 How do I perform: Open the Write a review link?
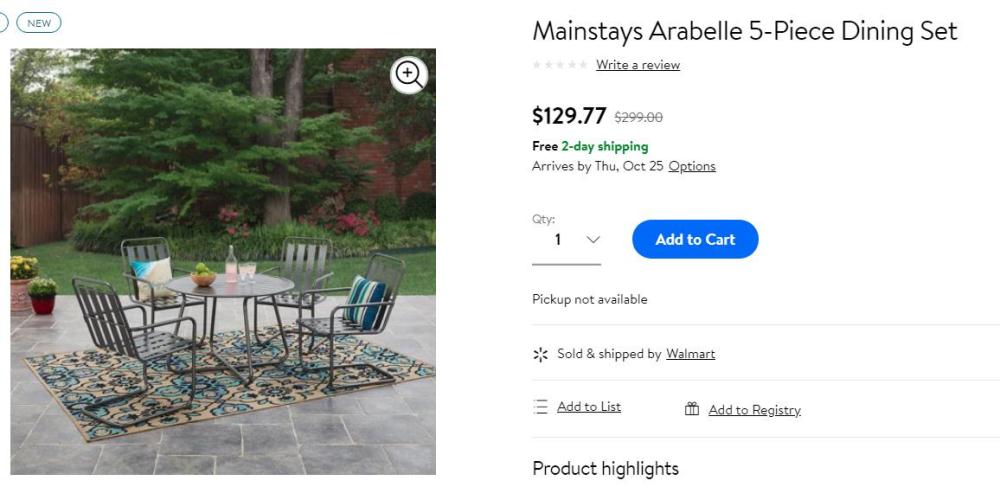coord(638,65)
